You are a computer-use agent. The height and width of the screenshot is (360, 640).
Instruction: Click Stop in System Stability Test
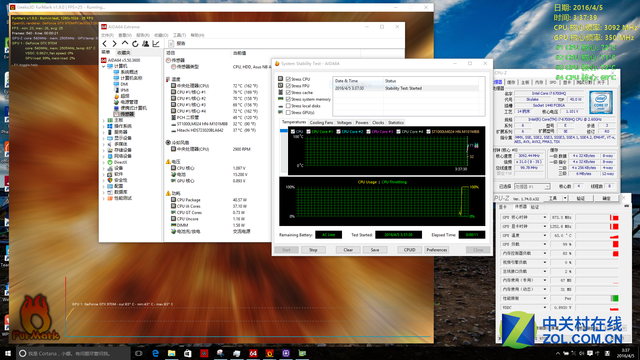tap(313, 250)
